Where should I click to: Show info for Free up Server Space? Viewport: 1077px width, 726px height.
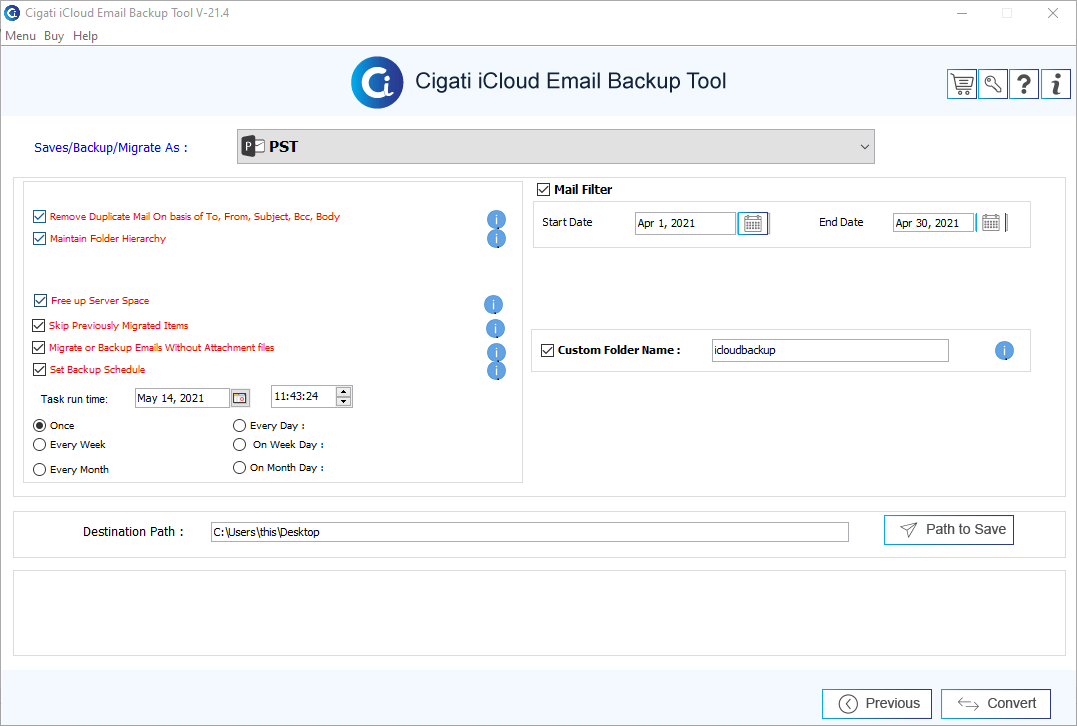[x=493, y=304]
